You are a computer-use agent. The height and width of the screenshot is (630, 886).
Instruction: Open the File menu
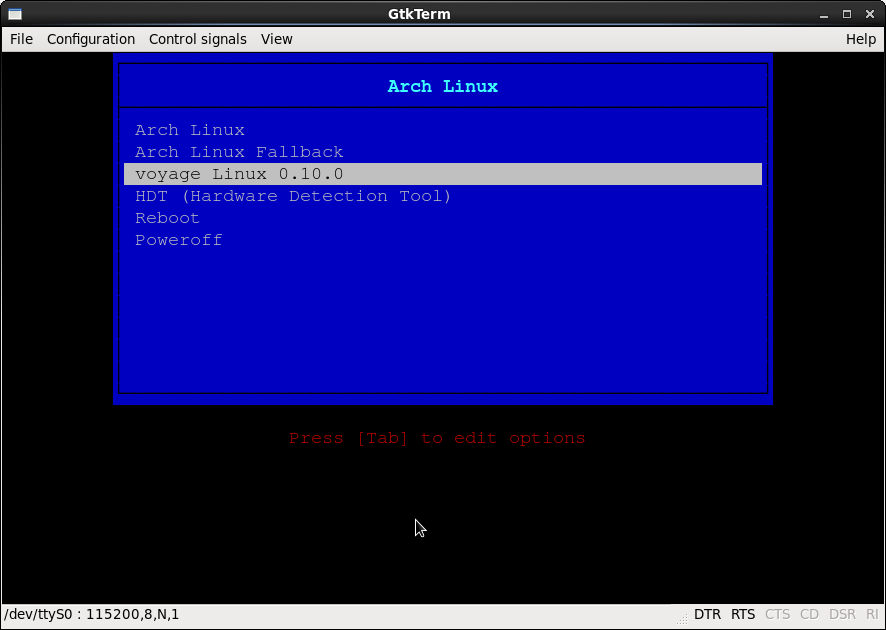click(21, 39)
